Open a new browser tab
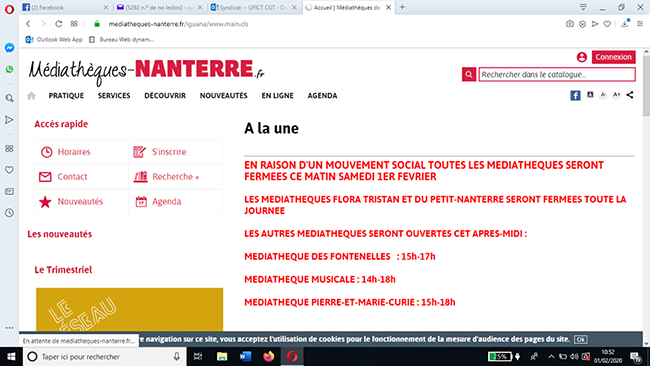Image resolution: width=650 pixels, height=366 pixels. click(x=402, y=7)
